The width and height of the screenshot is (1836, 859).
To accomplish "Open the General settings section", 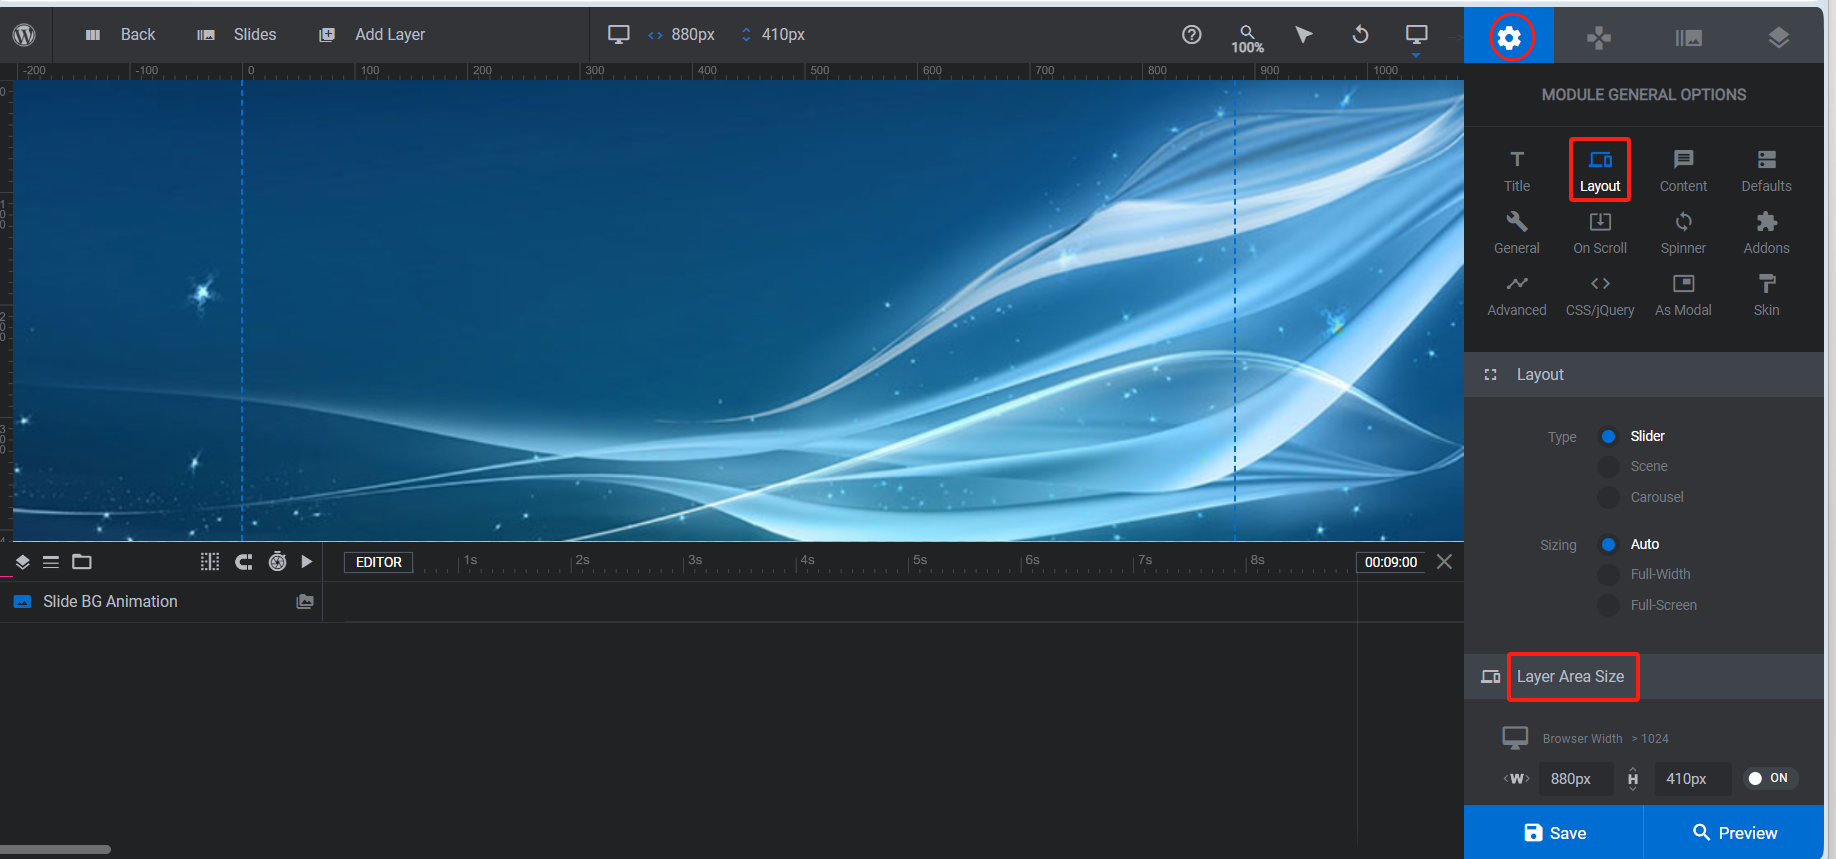I will (1517, 233).
